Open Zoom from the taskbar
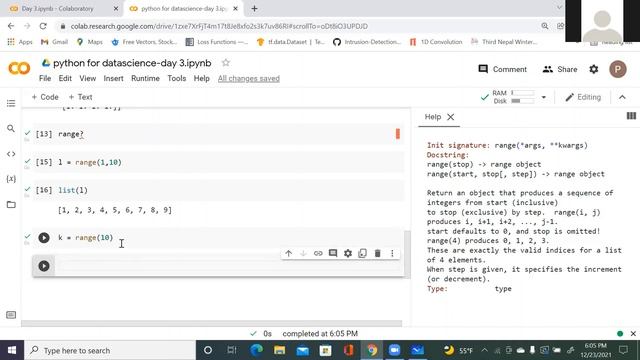This screenshot has width=640, height=360. (395, 350)
